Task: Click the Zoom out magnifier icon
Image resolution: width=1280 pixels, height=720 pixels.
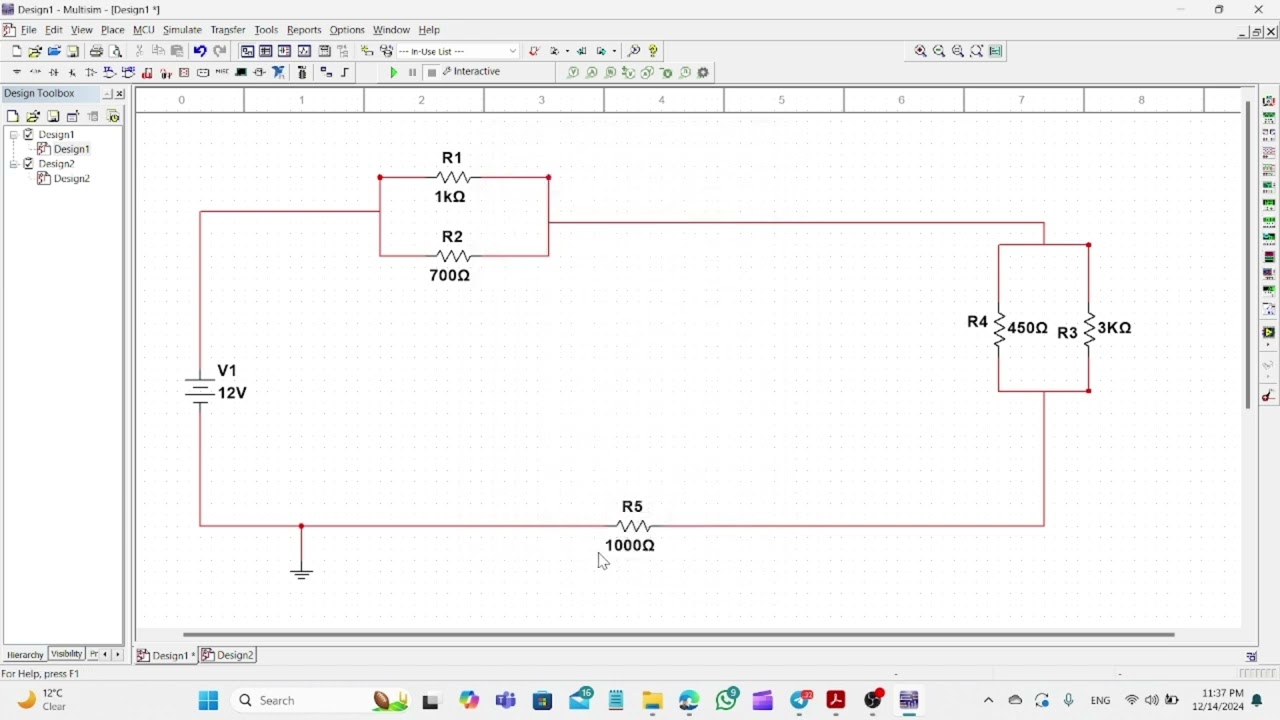Action: (940, 51)
